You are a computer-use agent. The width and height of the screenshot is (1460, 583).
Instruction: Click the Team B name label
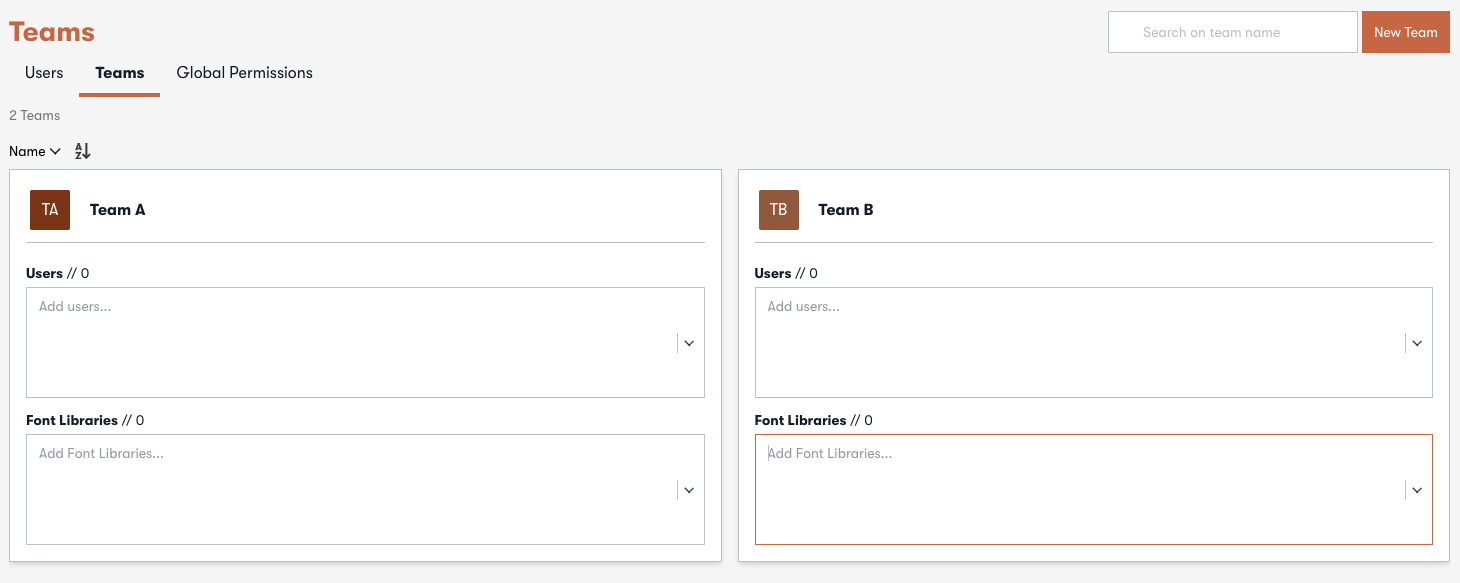pyautogui.click(x=845, y=210)
